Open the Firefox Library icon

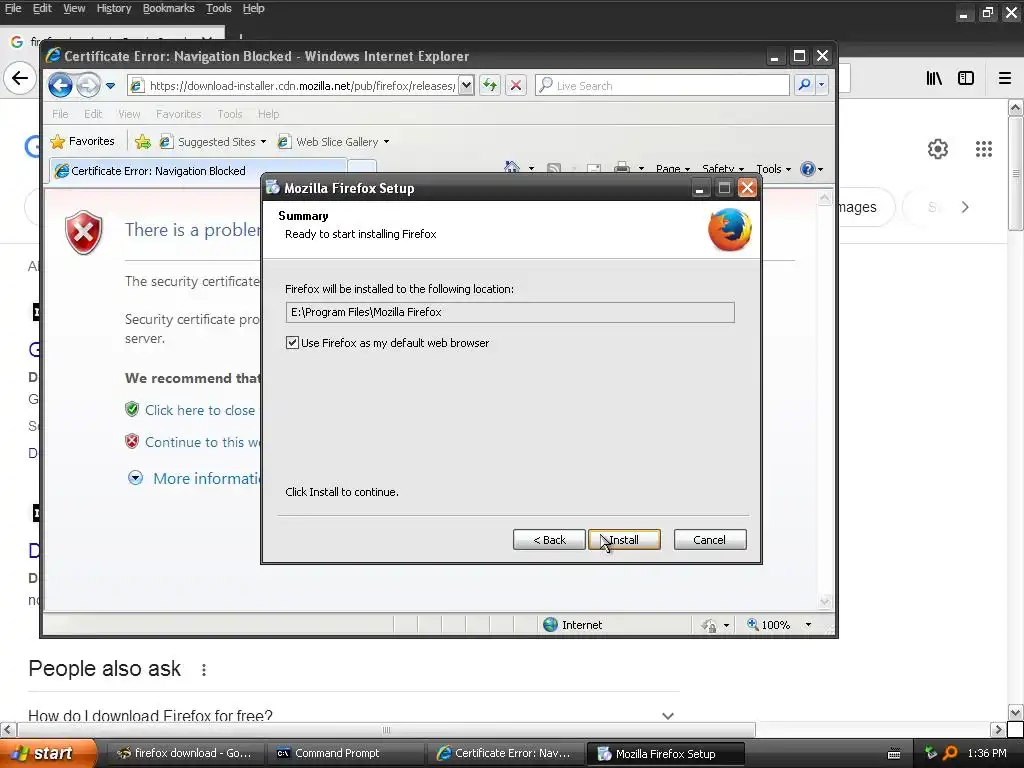pyautogui.click(x=934, y=78)
